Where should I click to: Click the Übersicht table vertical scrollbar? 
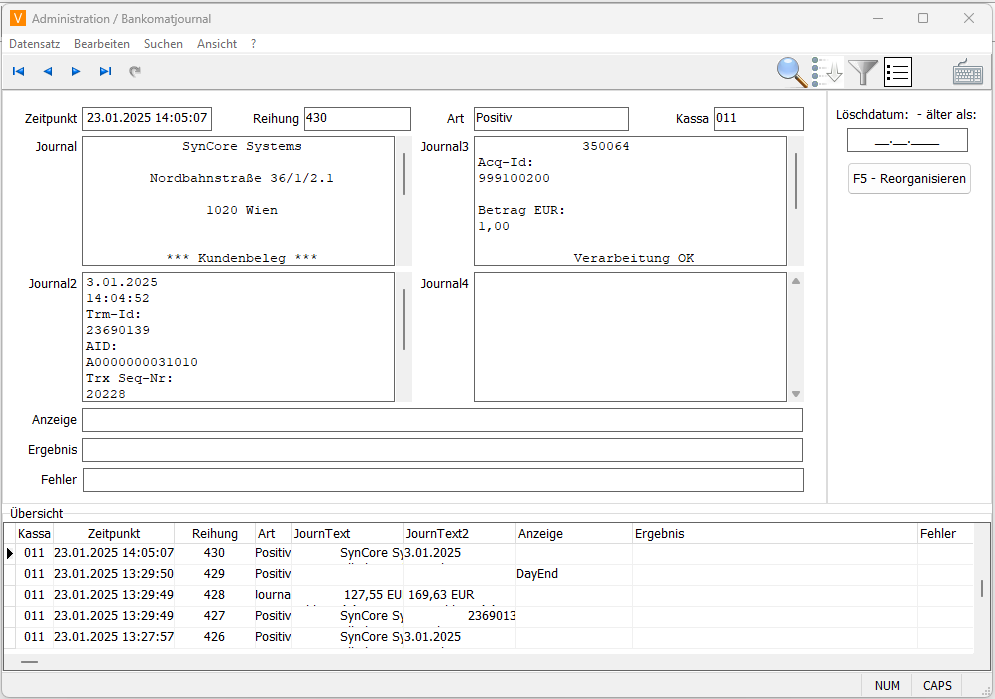point(984,589)
